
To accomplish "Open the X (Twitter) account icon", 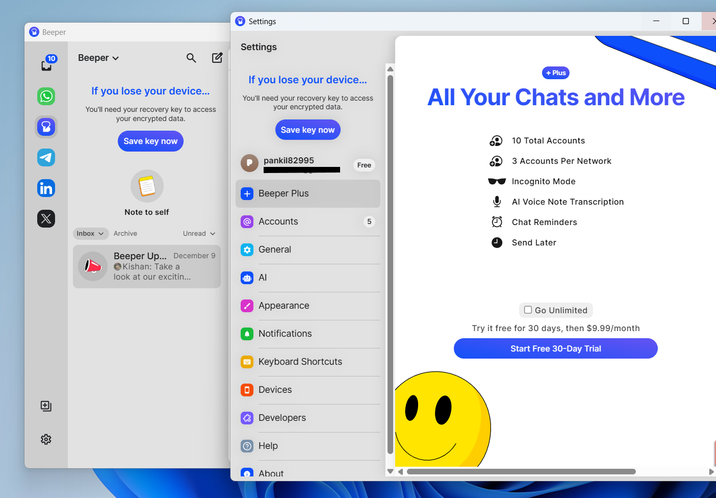I will tap(46, 219).
